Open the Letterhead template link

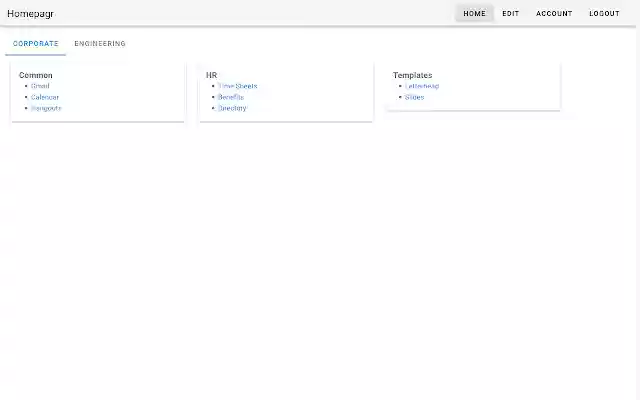(422, 86)
